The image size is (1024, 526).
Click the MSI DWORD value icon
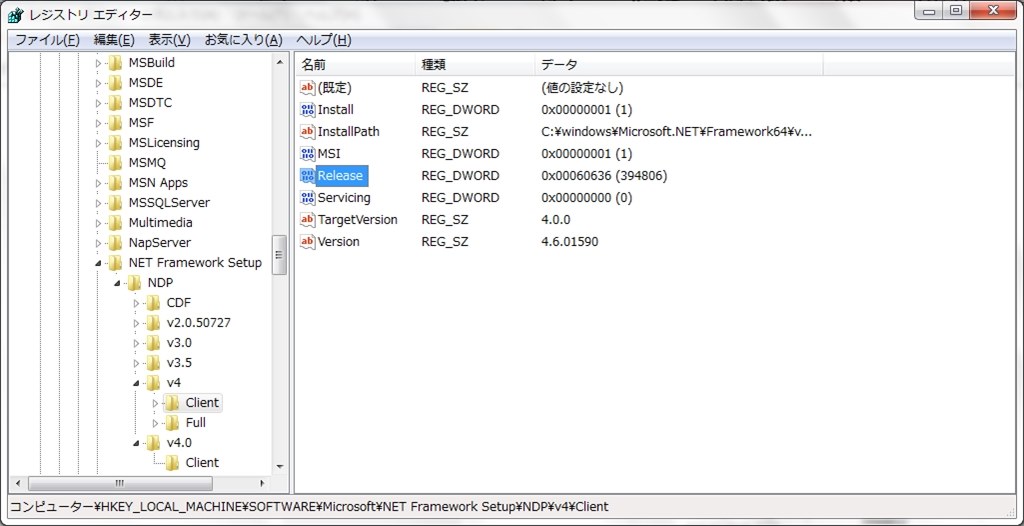(308, 154)
